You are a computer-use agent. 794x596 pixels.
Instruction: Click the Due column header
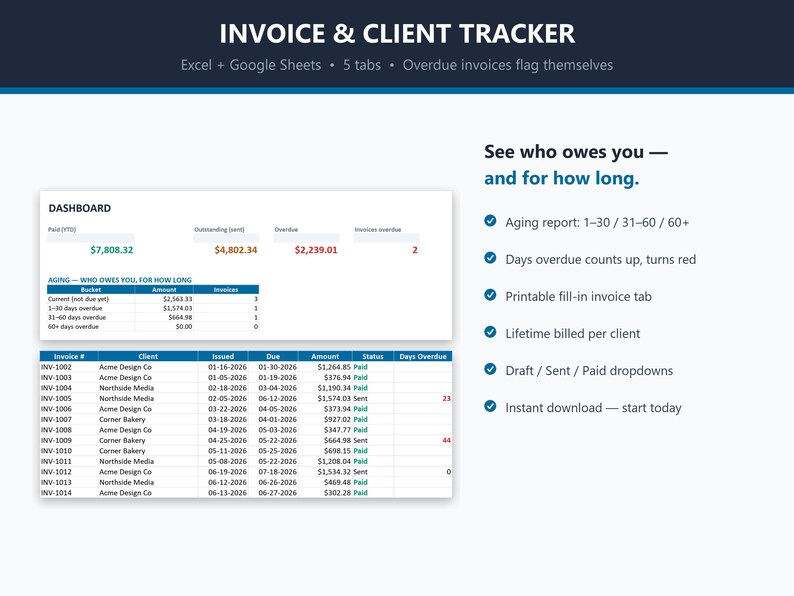click(273, 356)
